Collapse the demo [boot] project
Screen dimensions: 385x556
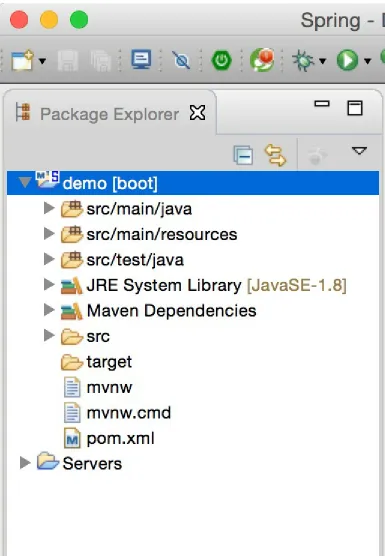click(25, 182)
